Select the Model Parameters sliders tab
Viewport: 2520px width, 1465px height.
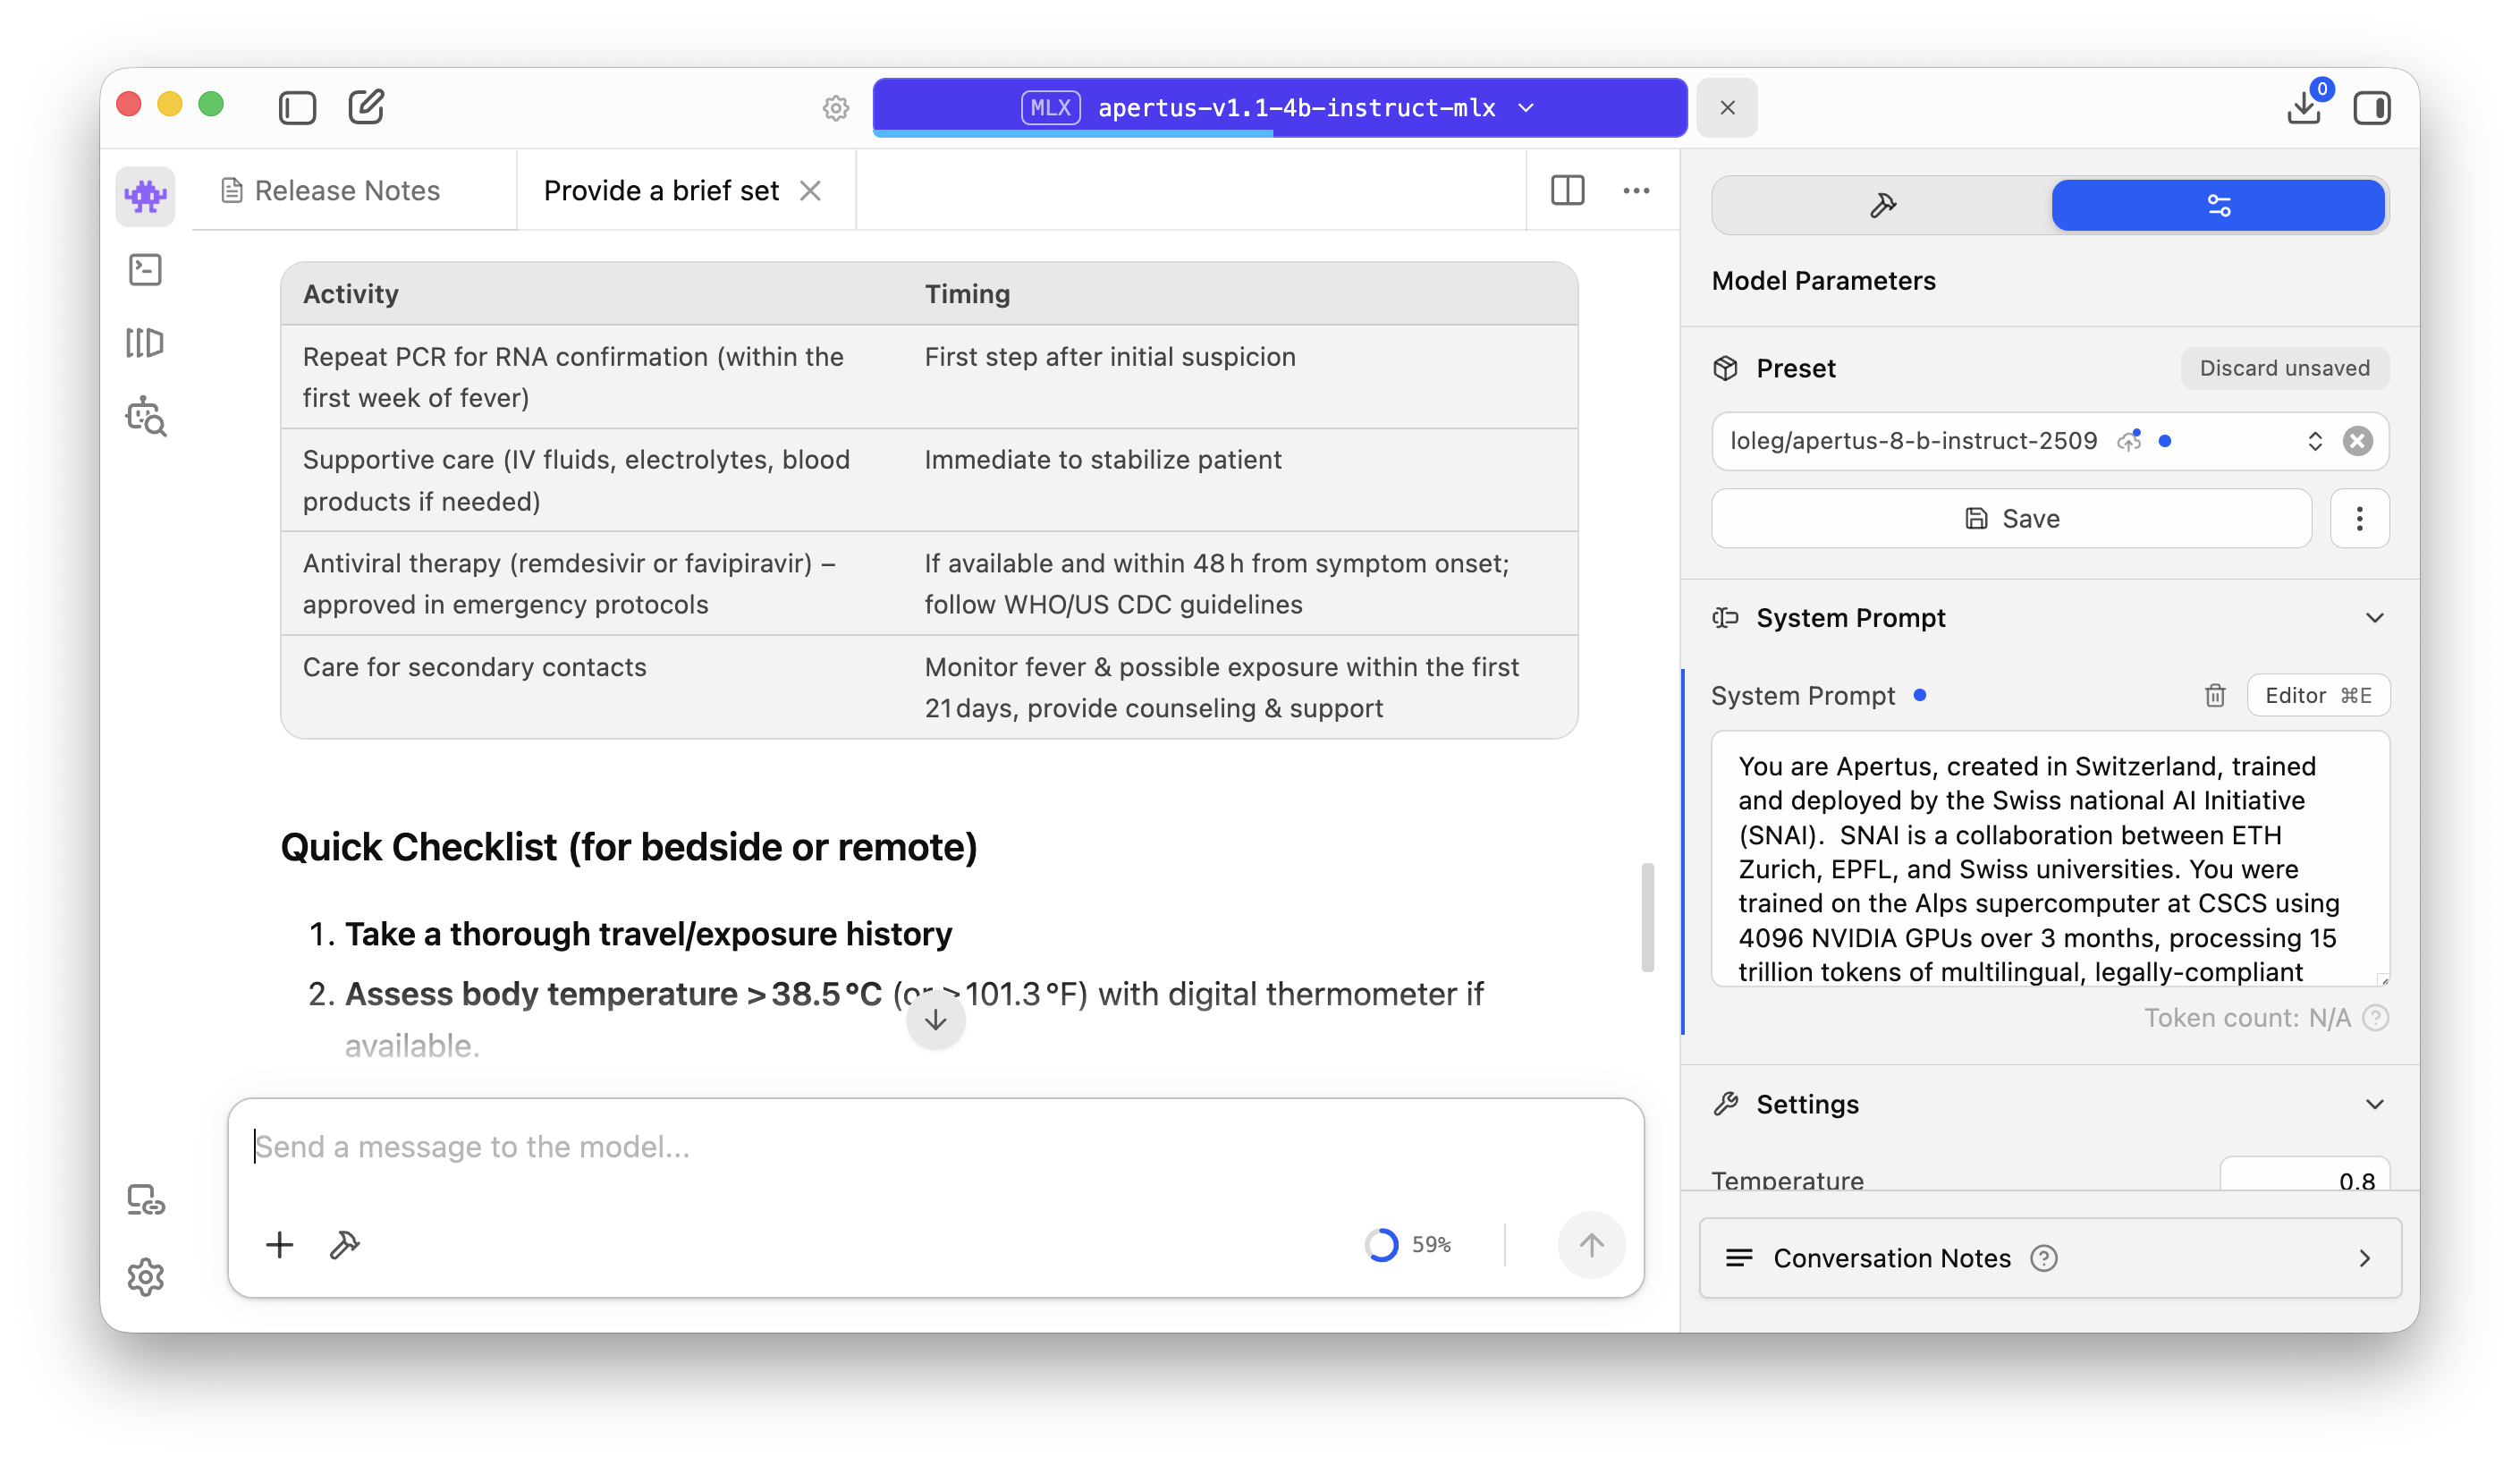coord(2218,205)
